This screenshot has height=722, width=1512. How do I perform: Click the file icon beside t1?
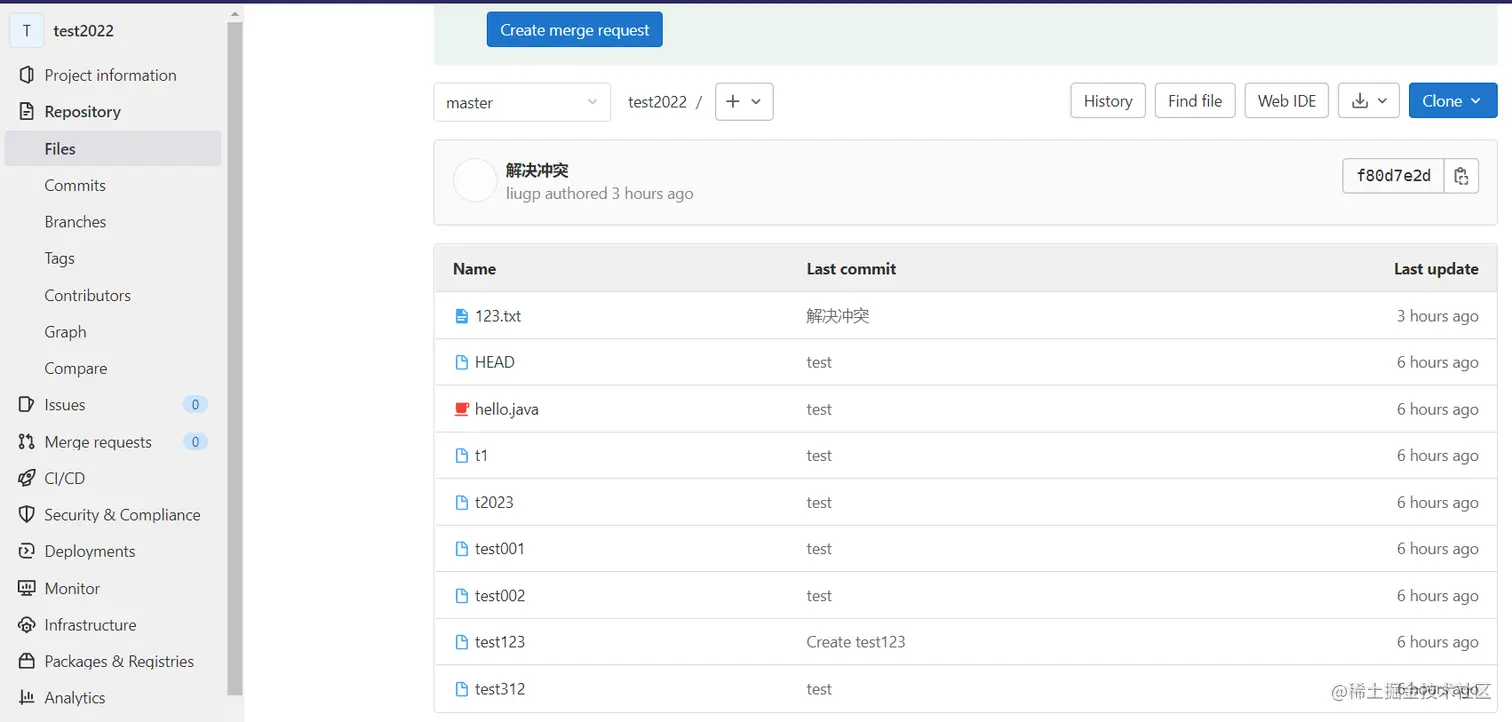pos(461,455)
